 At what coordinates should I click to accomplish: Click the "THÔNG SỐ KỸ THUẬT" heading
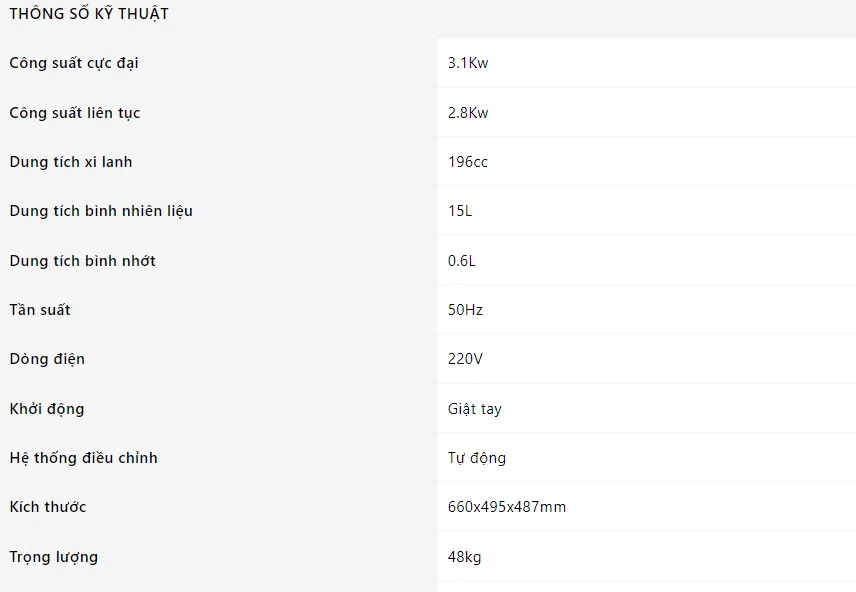[x=89, y=14]
